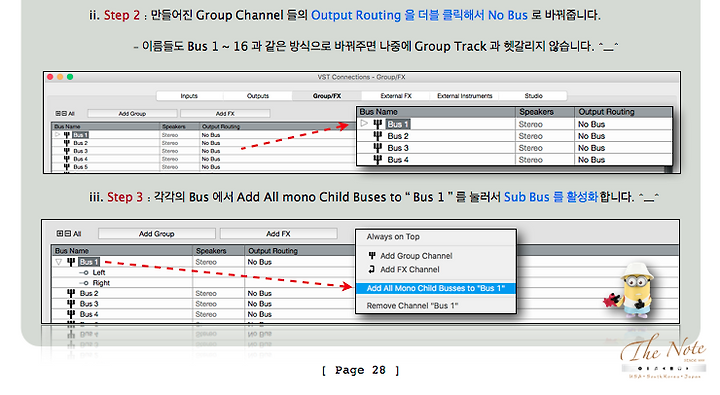The height and width of the screenshot is (395, 720).
Task: Select the Bus 5 name in the small VST Connections list
Action: [80, 167]
